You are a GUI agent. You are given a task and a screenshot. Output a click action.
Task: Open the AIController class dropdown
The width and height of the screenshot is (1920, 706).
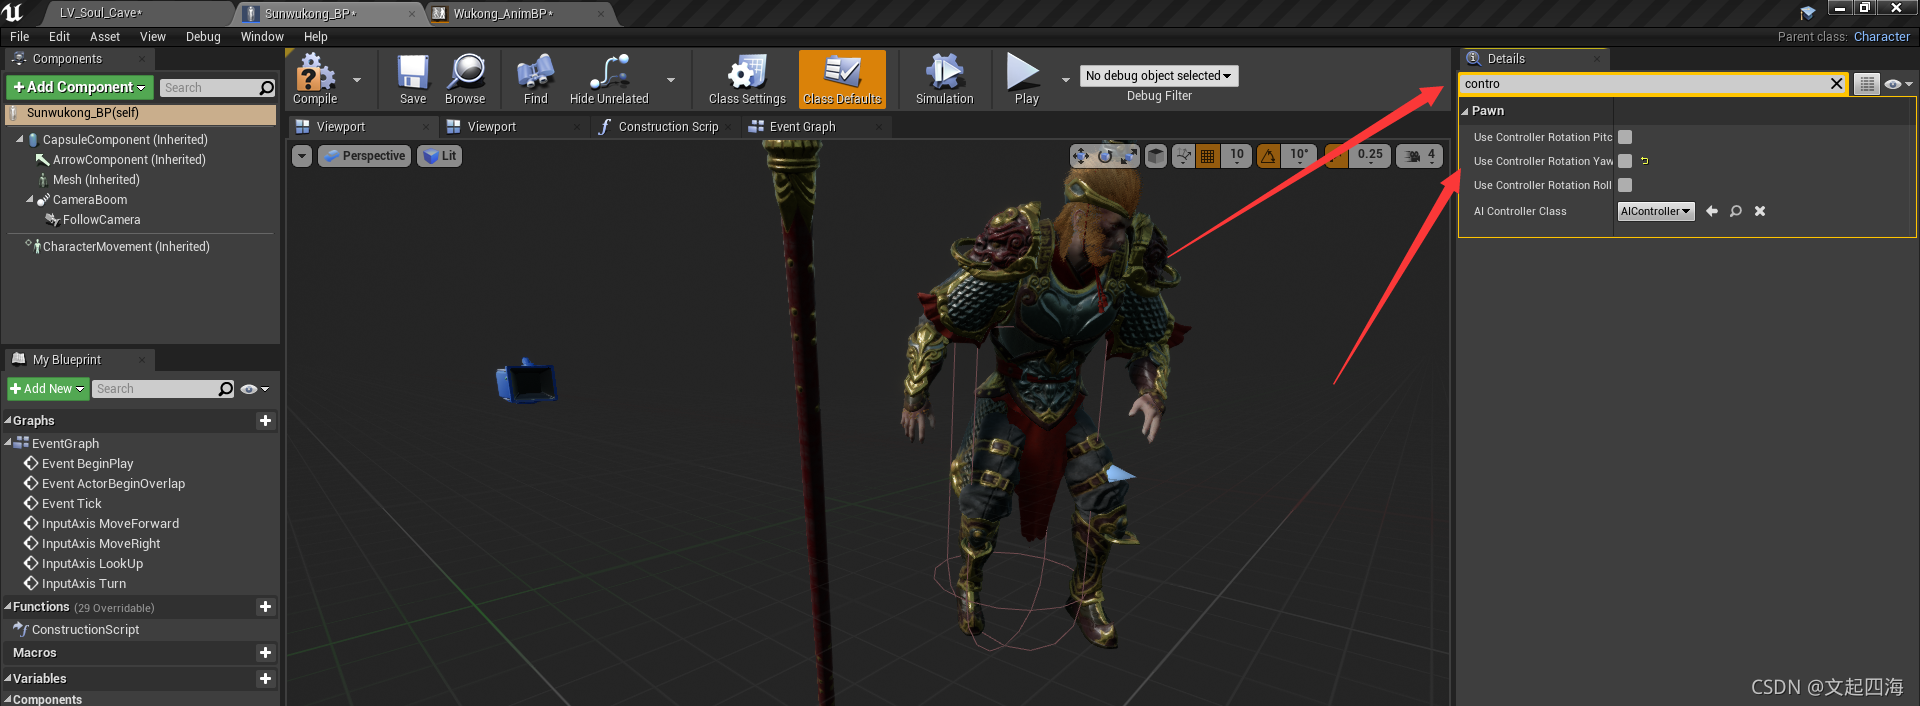[x=1655, y=211]
